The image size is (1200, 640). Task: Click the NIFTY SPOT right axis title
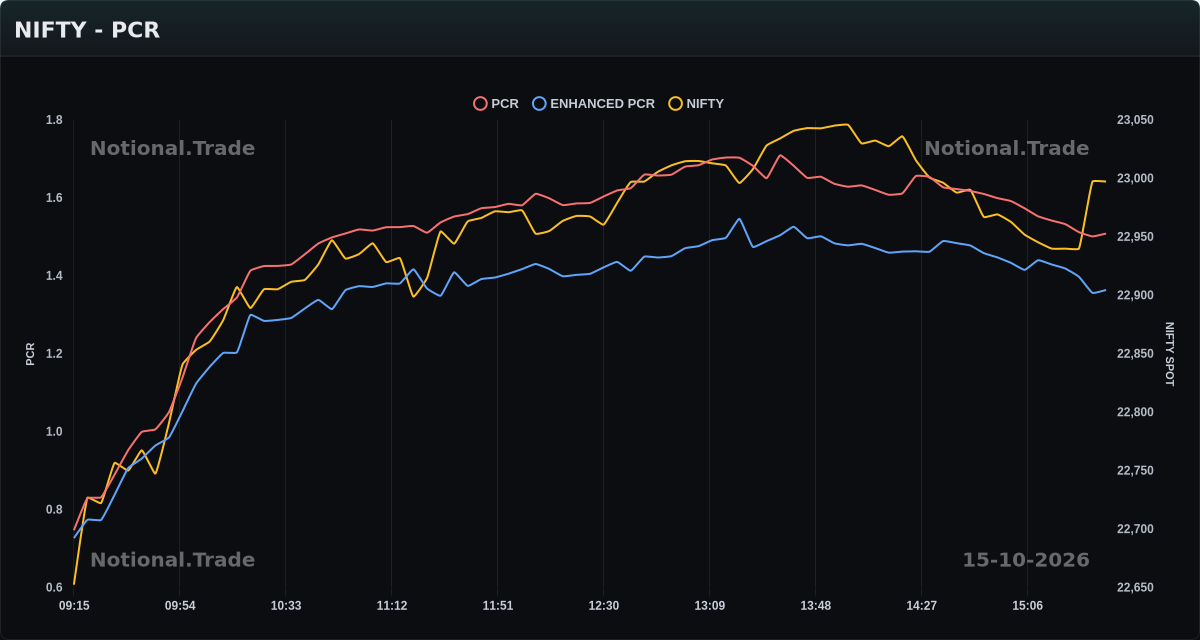[x=1169, y=354]
